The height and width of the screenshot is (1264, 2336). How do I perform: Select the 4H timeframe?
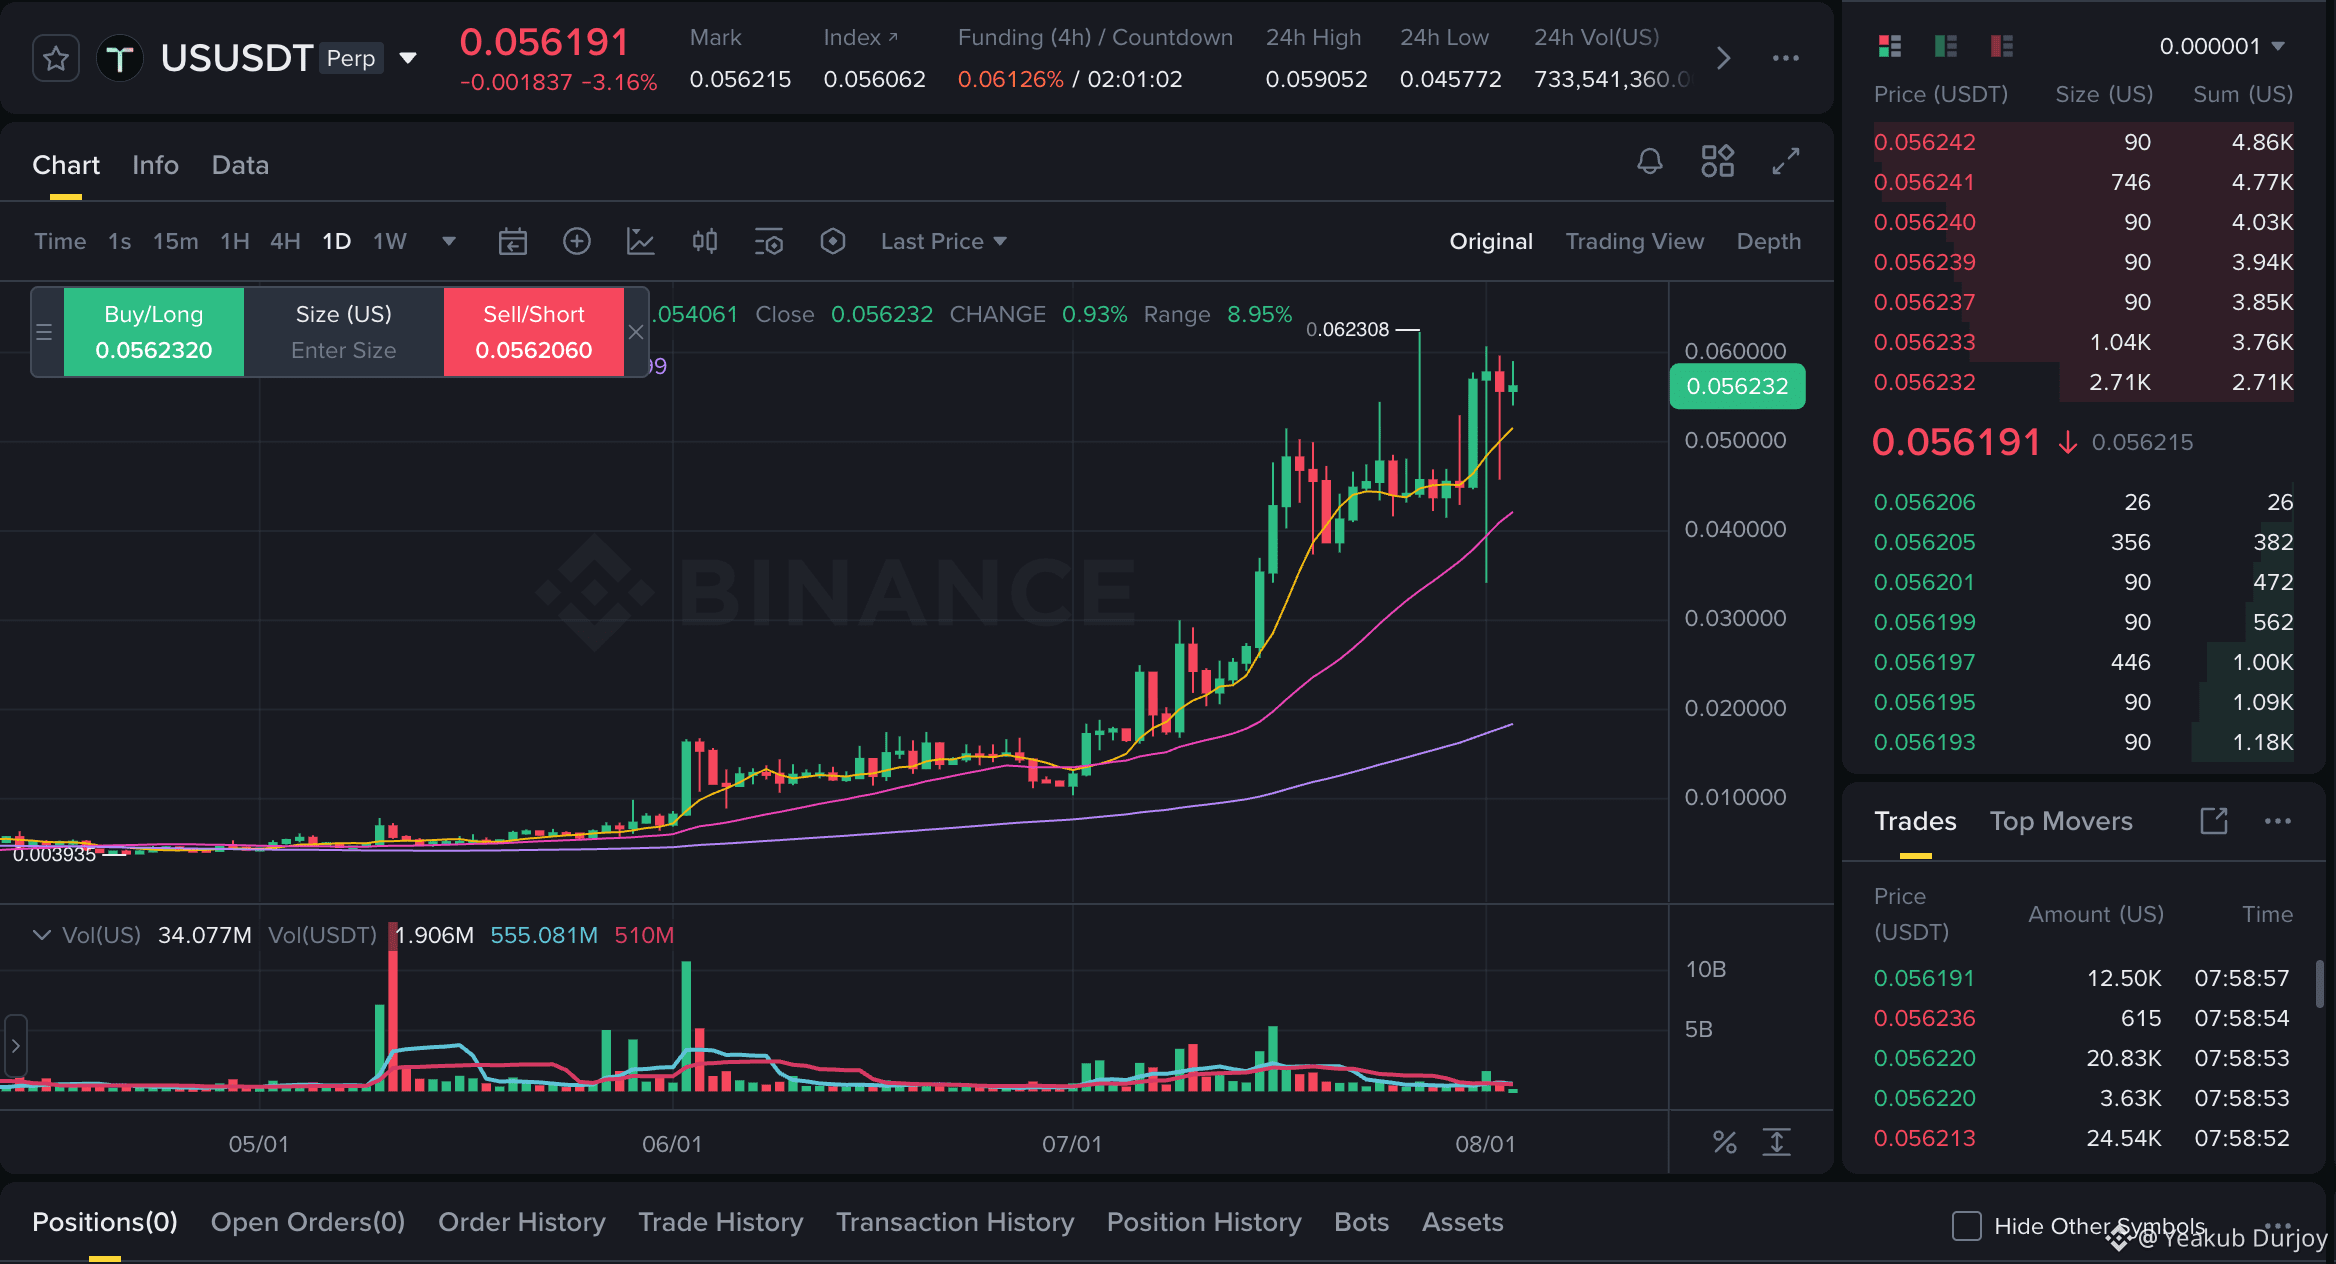[x=285, y=241]
